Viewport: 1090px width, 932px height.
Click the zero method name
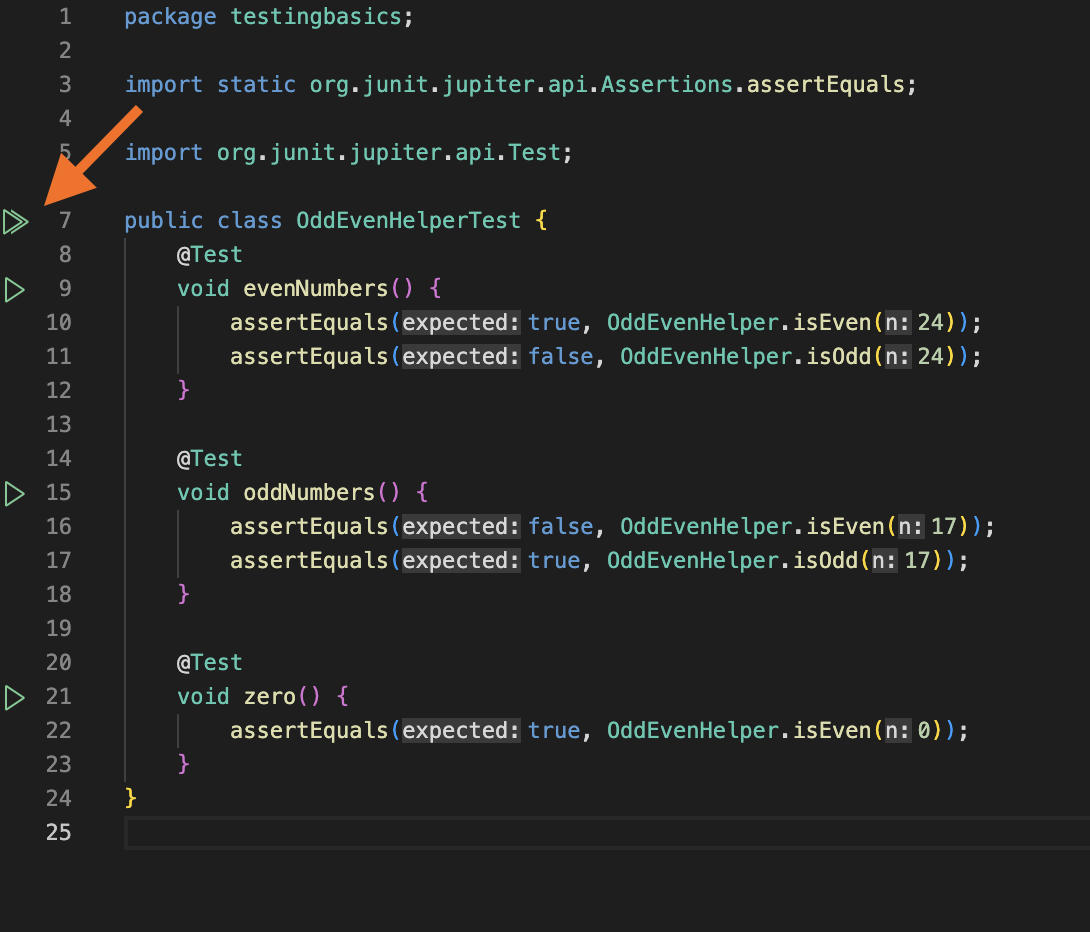(269, 697)
